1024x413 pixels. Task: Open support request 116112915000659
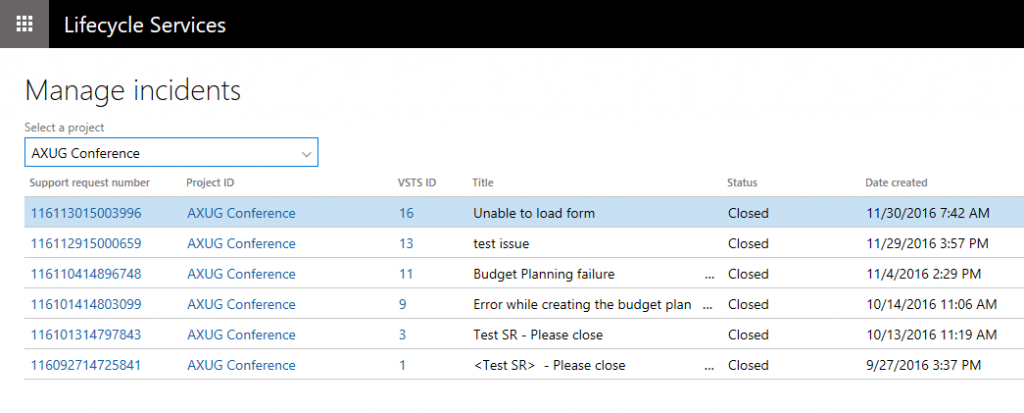85,243
